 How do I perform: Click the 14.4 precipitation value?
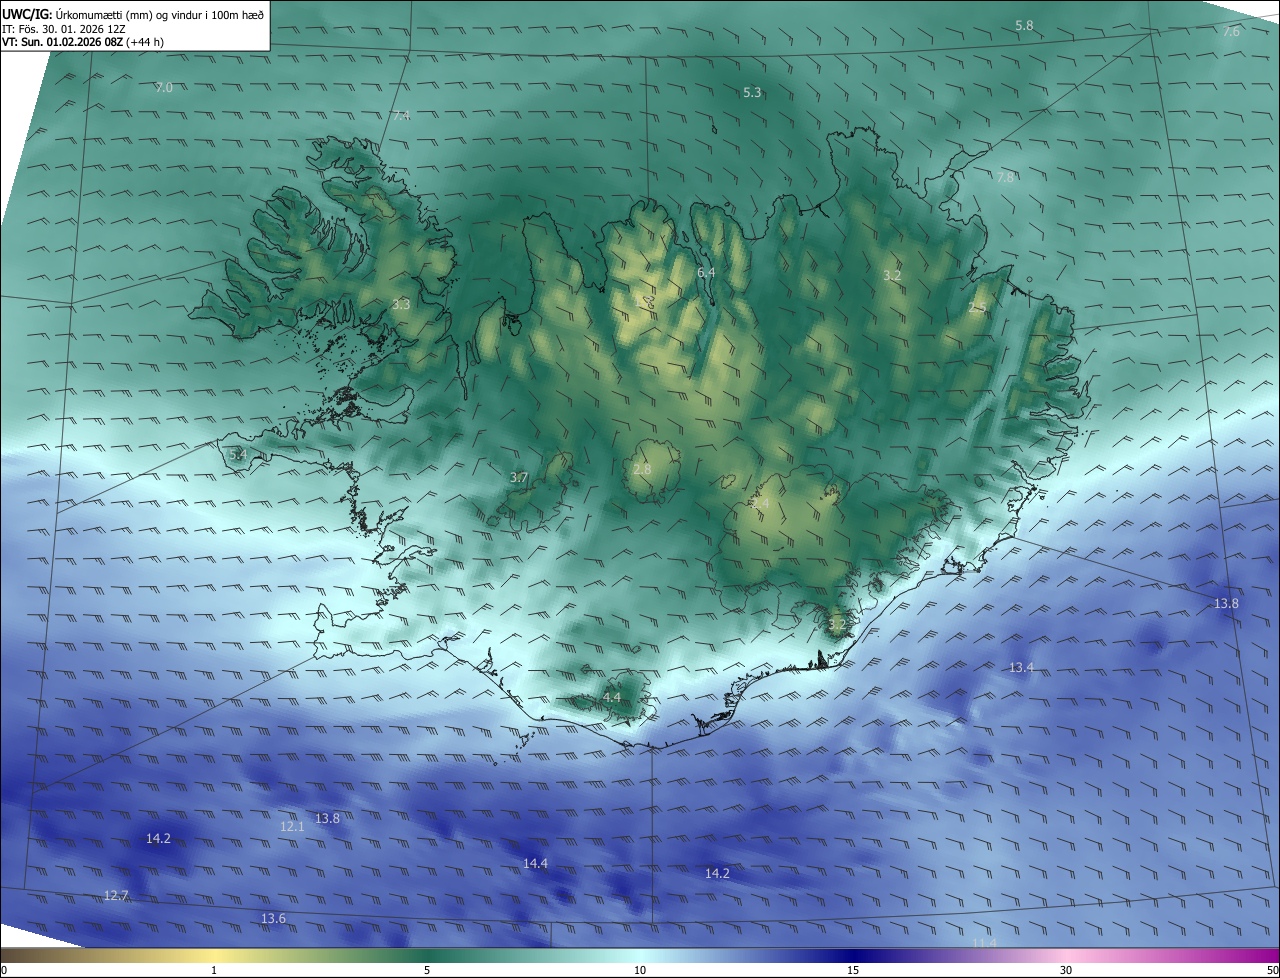coord(535,863)
